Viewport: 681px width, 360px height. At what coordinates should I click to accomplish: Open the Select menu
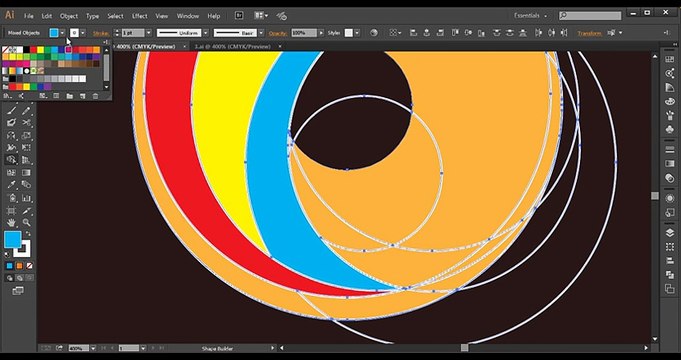[x=115, y=16]
